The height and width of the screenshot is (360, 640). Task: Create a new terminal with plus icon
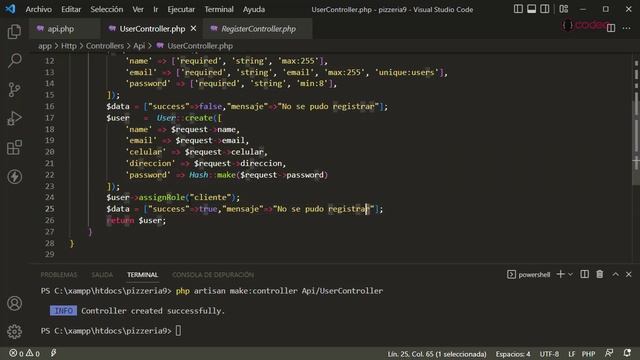point(560,274)
